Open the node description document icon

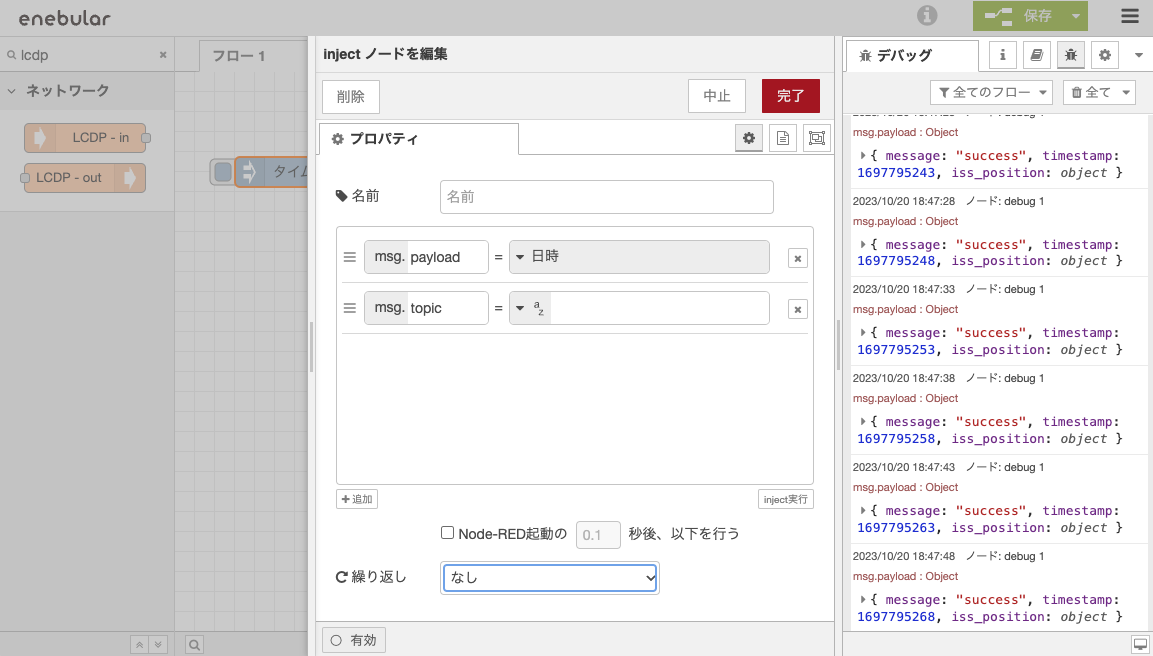[783, 139]
